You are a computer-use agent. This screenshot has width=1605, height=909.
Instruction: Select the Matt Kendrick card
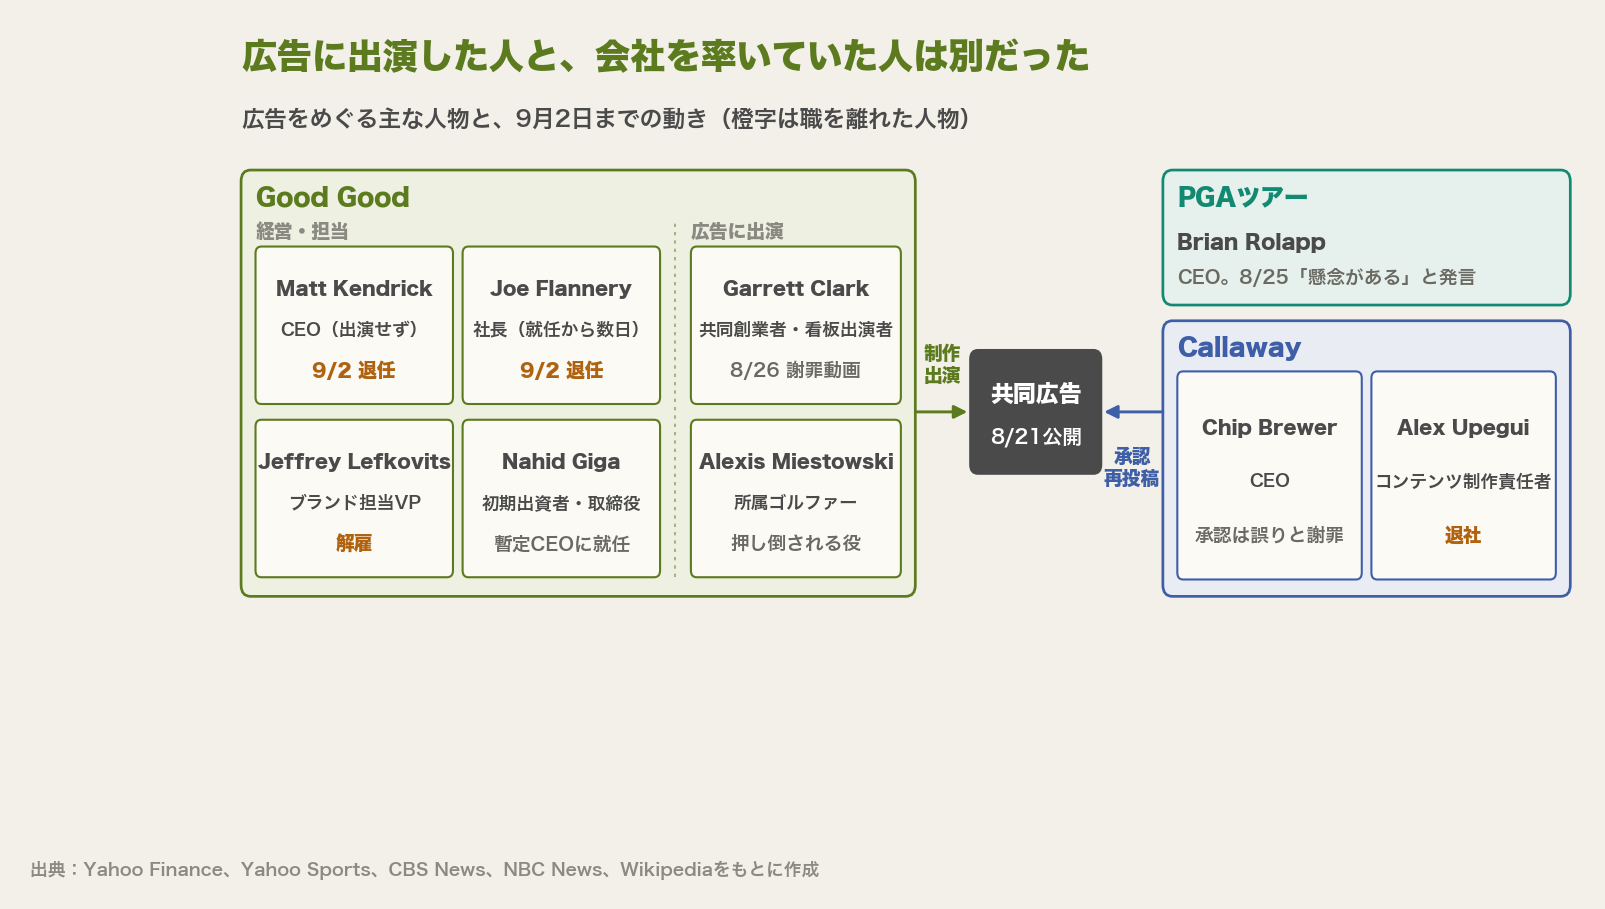click(x=354, y=325)
